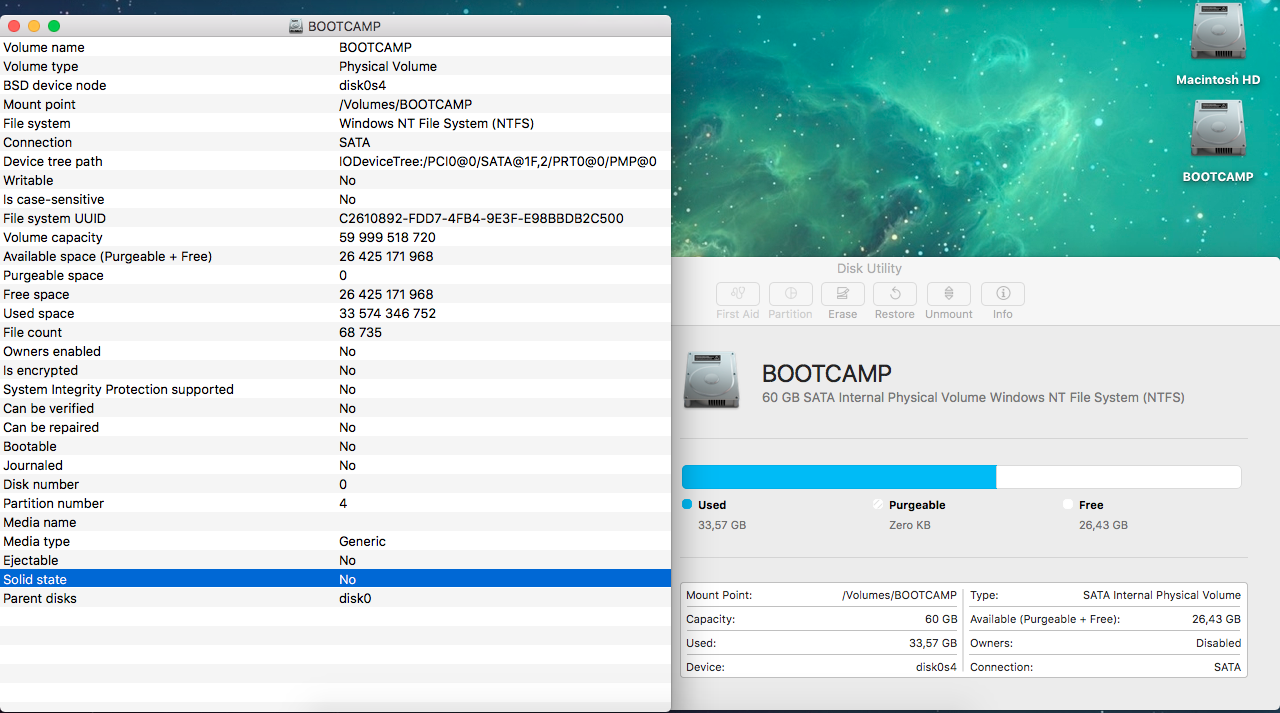This screenshot has width=1280, height=713.
Task: Click the Type SATA Internal Physical Volume cell
Action: (1105, 595)
